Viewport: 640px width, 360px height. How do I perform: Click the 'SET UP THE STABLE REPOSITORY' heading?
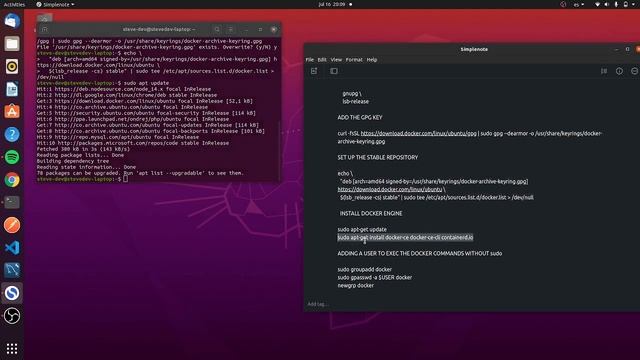pyautogui.click(x=378, y=158)
